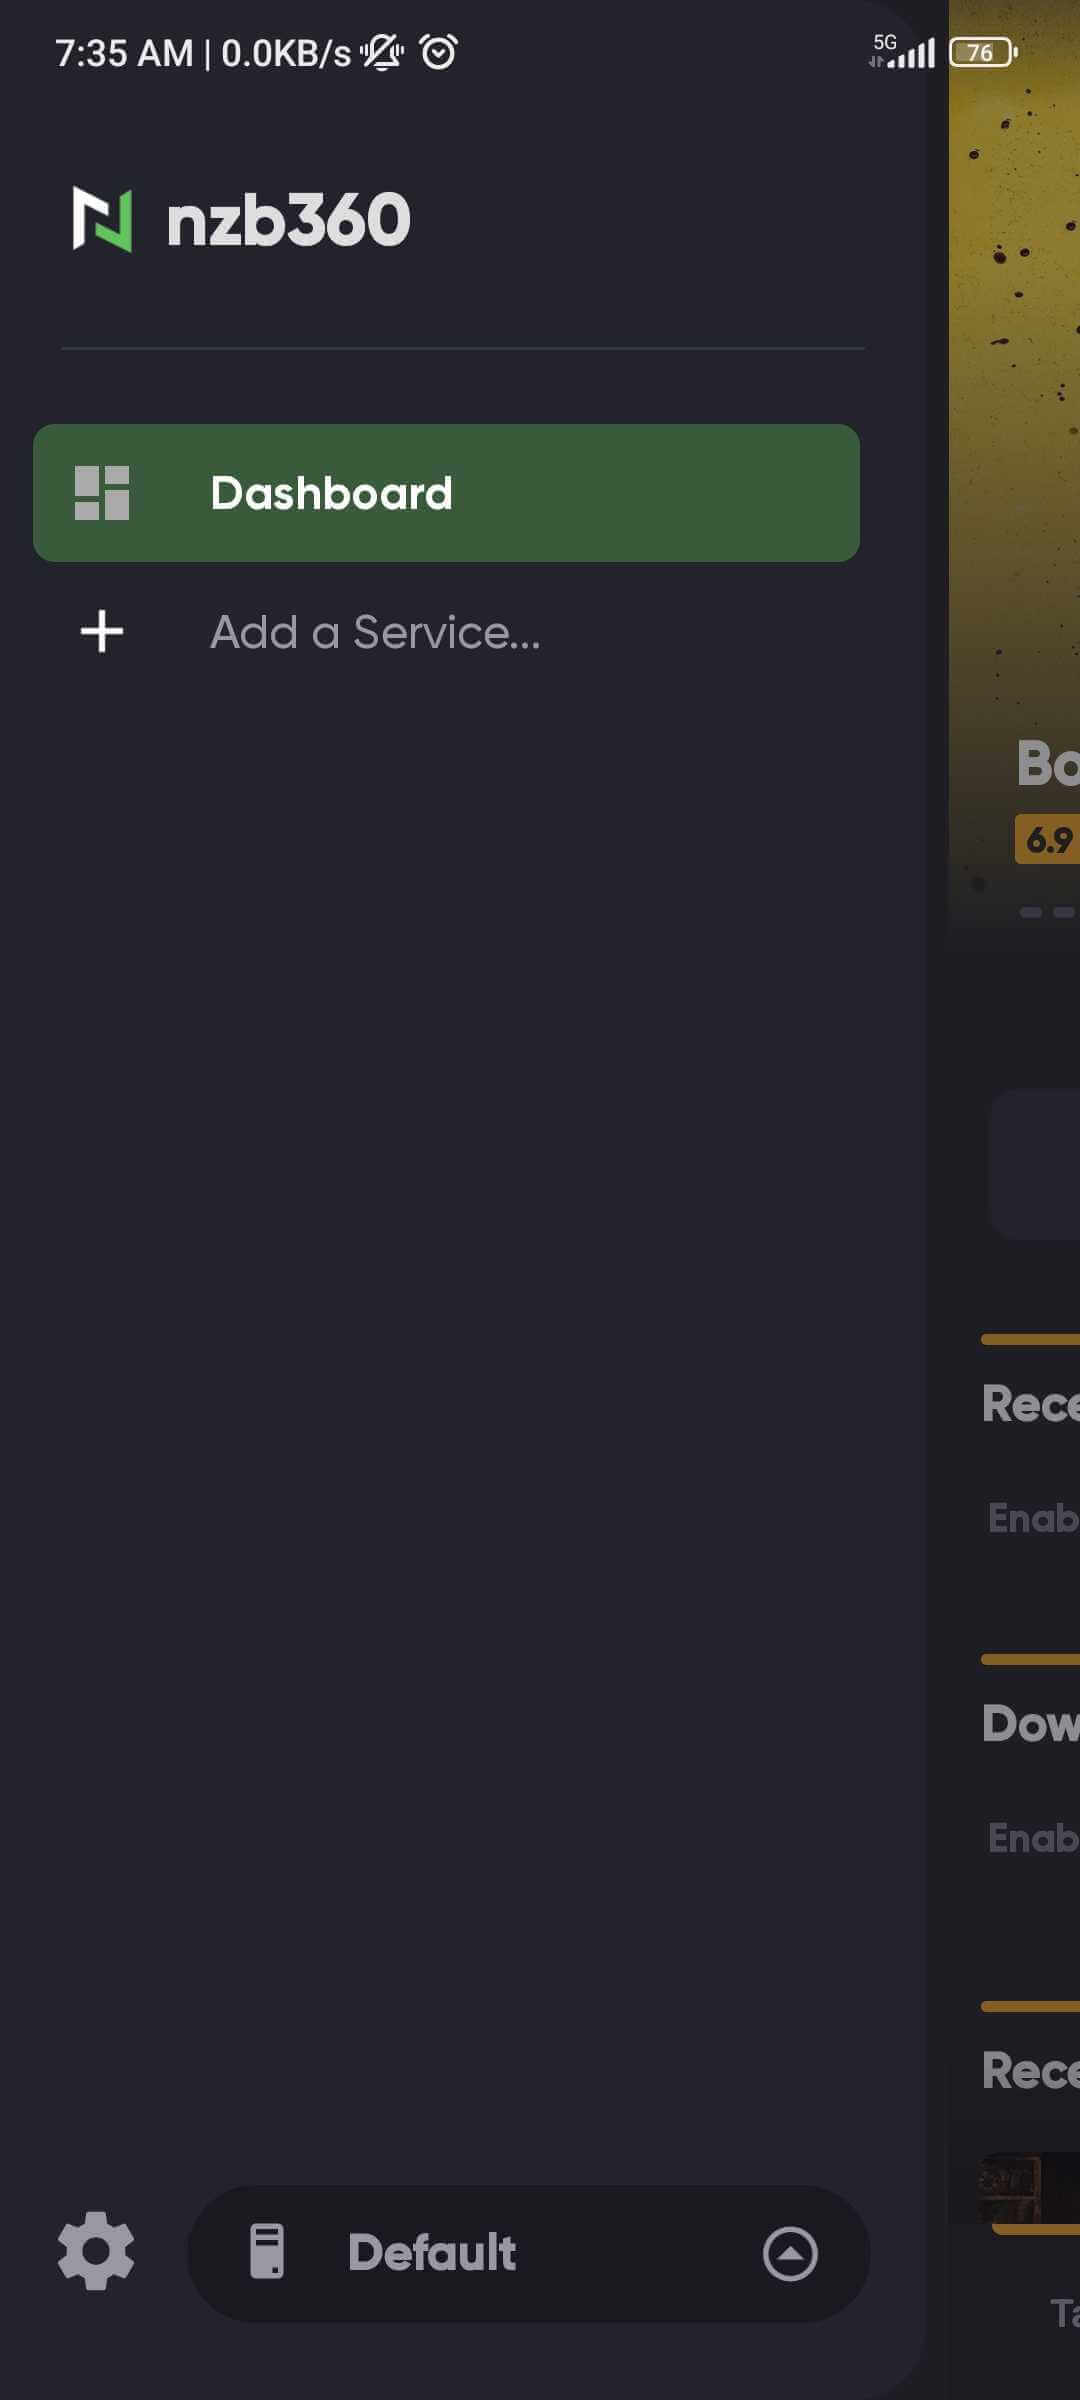Tap the muted bell status icon
This screenshot has height=2400, width=1080.
point(382,52)
